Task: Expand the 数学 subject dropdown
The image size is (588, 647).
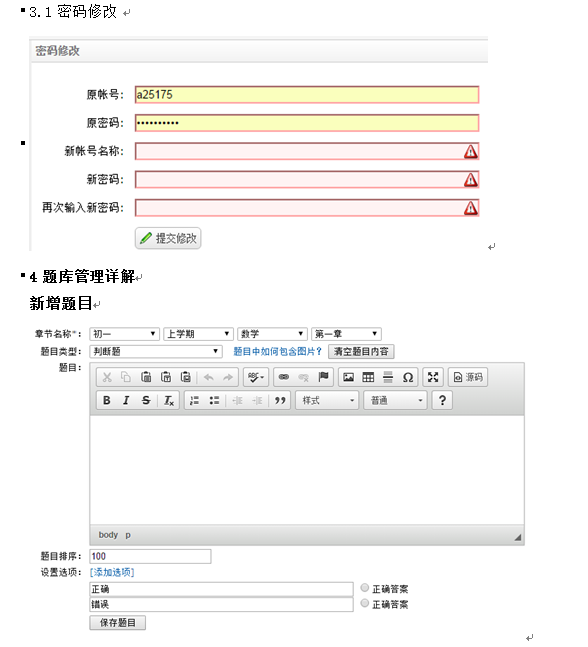Action: (272, 333)
